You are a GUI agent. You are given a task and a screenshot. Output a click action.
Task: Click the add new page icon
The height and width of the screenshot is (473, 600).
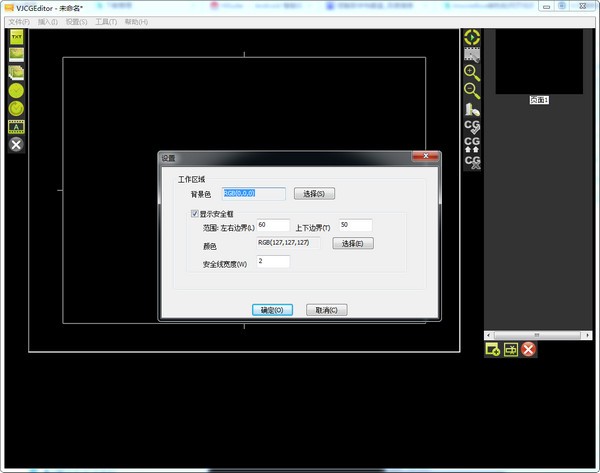pos(493,349)
